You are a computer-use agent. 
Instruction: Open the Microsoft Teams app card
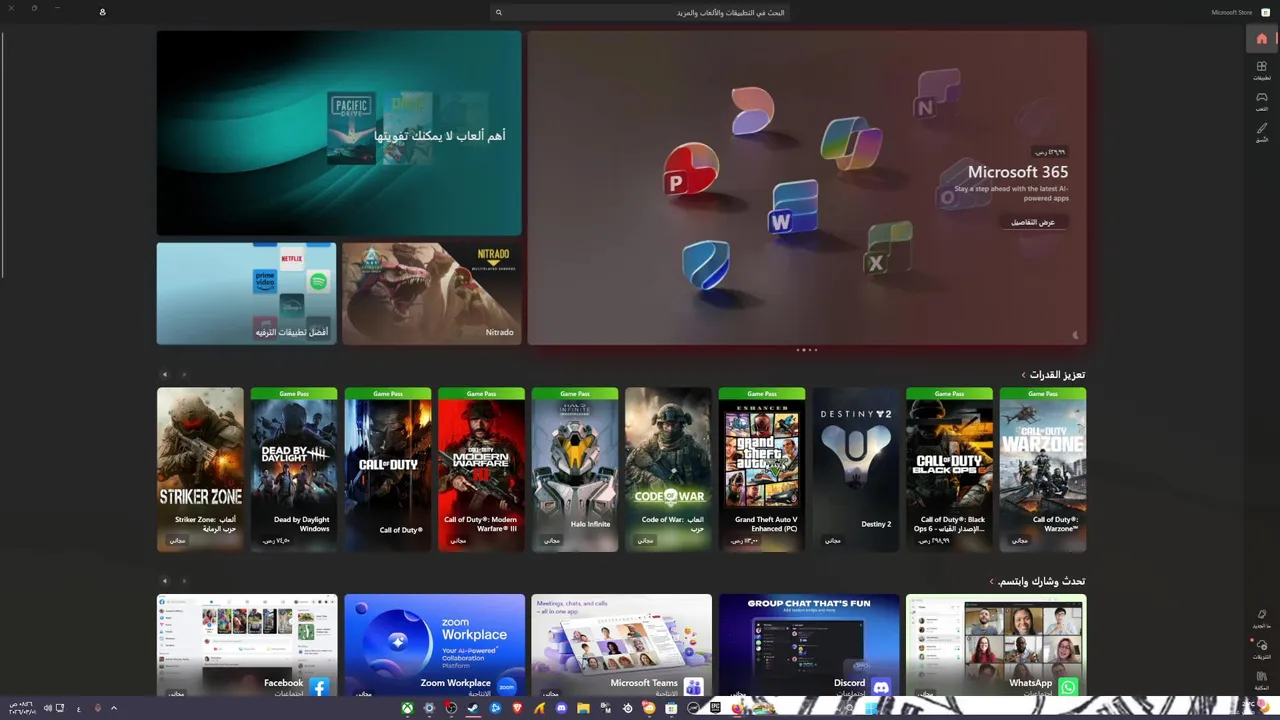[x=621, y=645]
